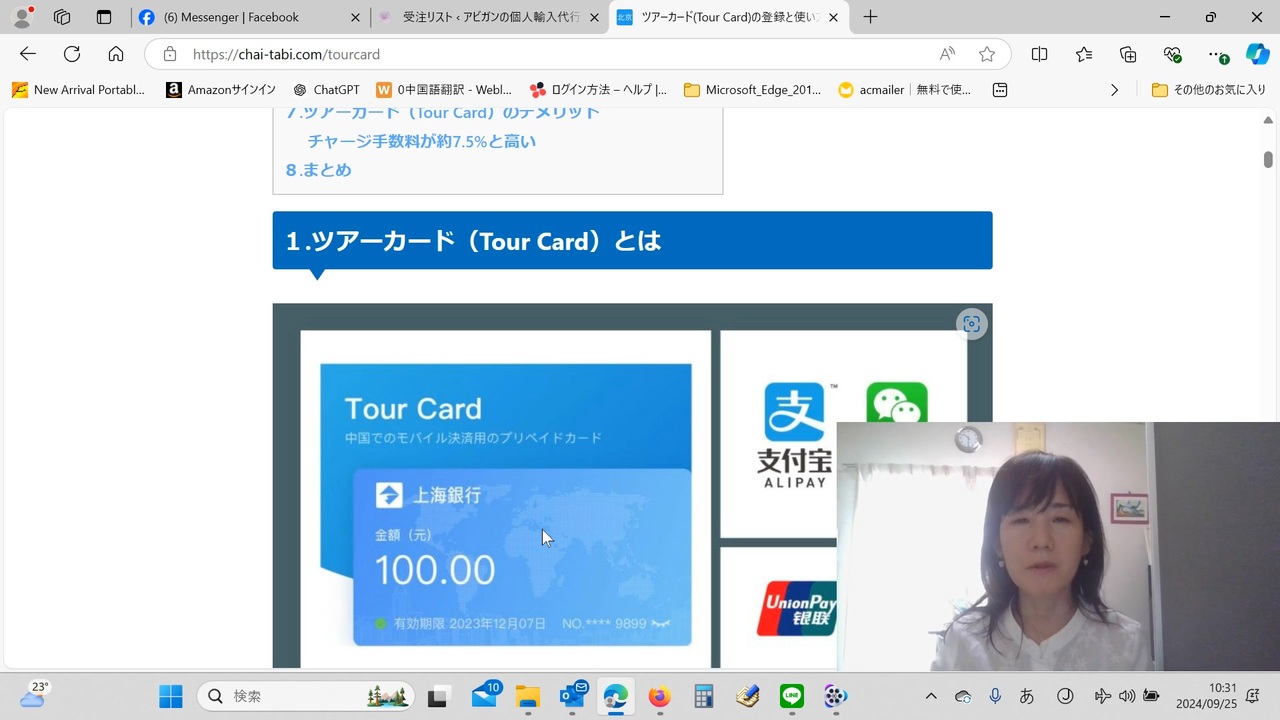The image size is (1280, 720).
Task: Show hidden system tray icons chevron
Action: [931, 696]
